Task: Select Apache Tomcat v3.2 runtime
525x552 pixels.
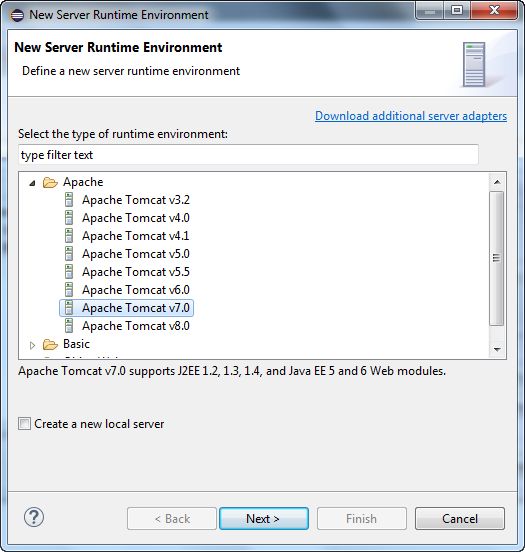Action: tap(136, 200)
